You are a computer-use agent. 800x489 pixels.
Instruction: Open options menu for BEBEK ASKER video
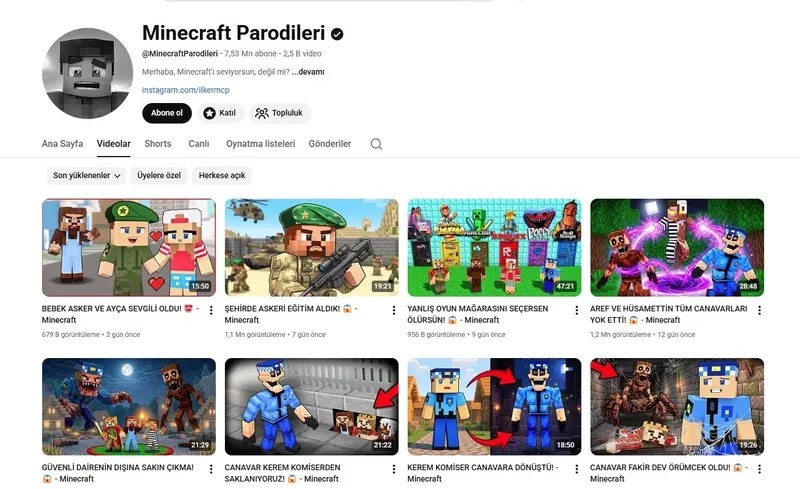(211, 310)
